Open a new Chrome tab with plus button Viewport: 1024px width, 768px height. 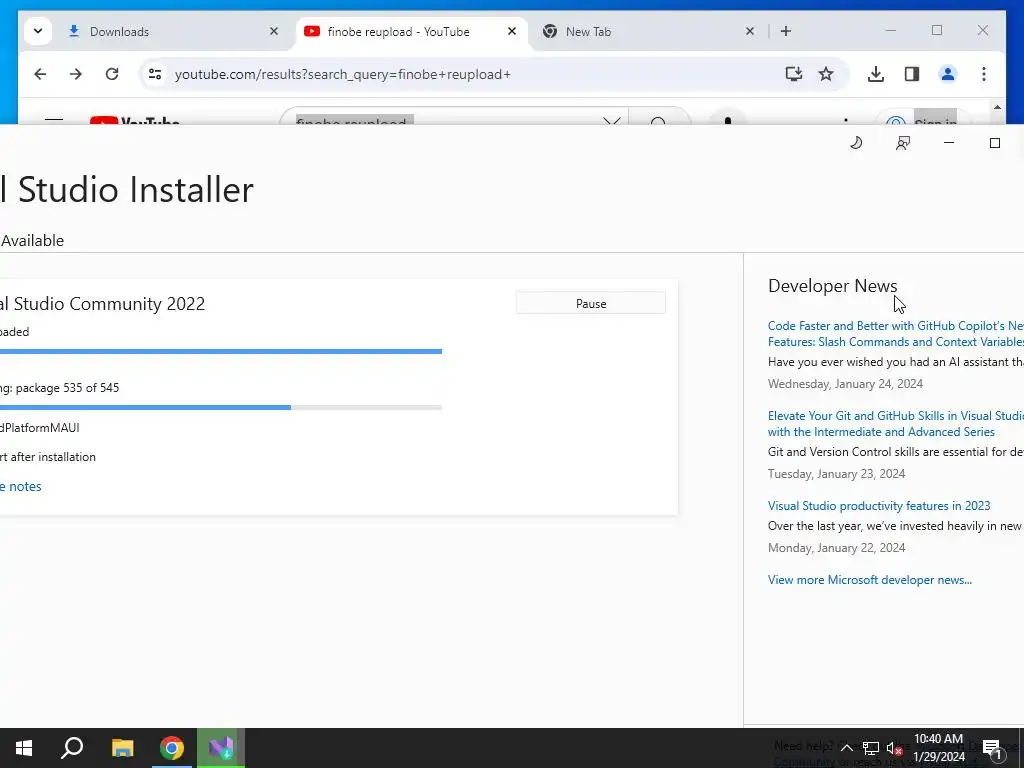786,31
